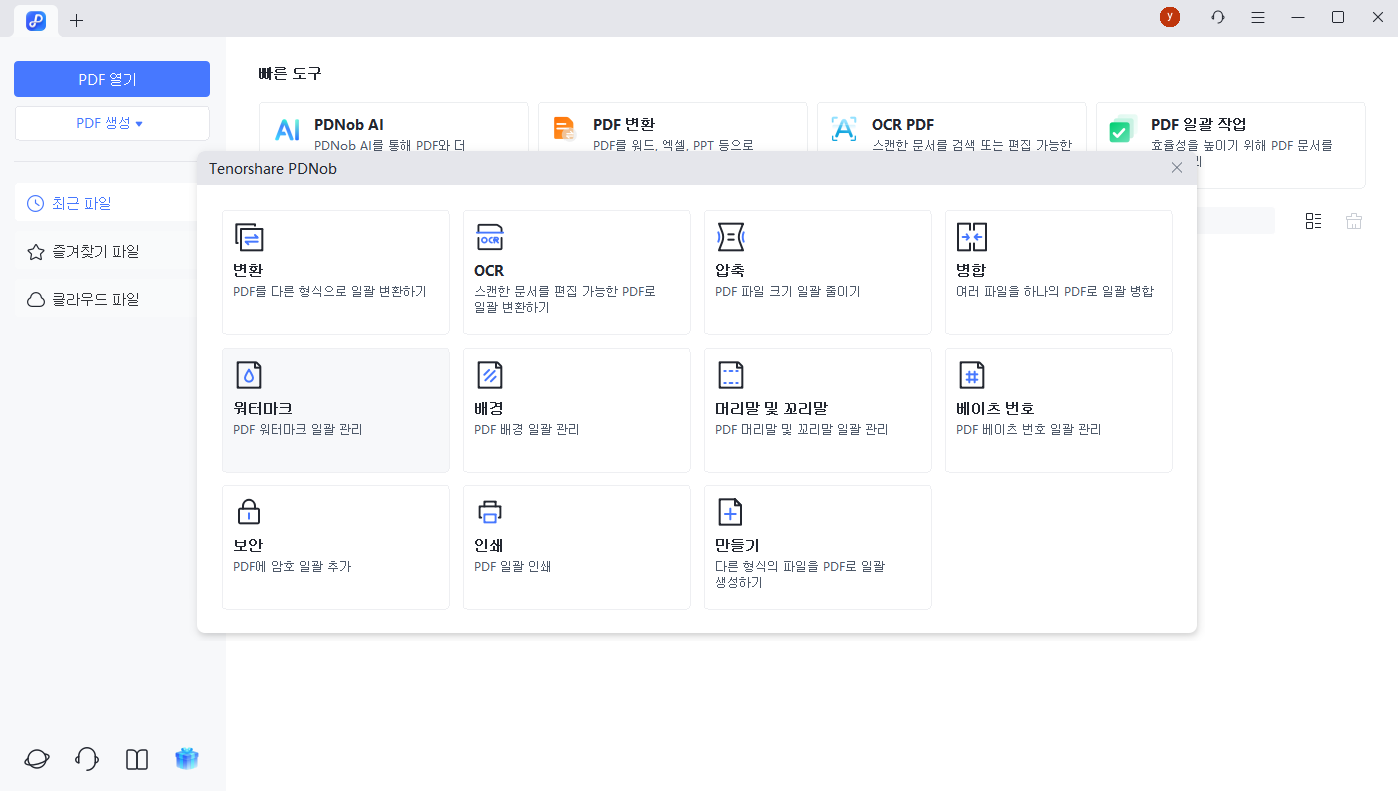This screenshot has width=1398, height=791.
Task: Open the PDNob AI quick tool
Action: (393, 130)
